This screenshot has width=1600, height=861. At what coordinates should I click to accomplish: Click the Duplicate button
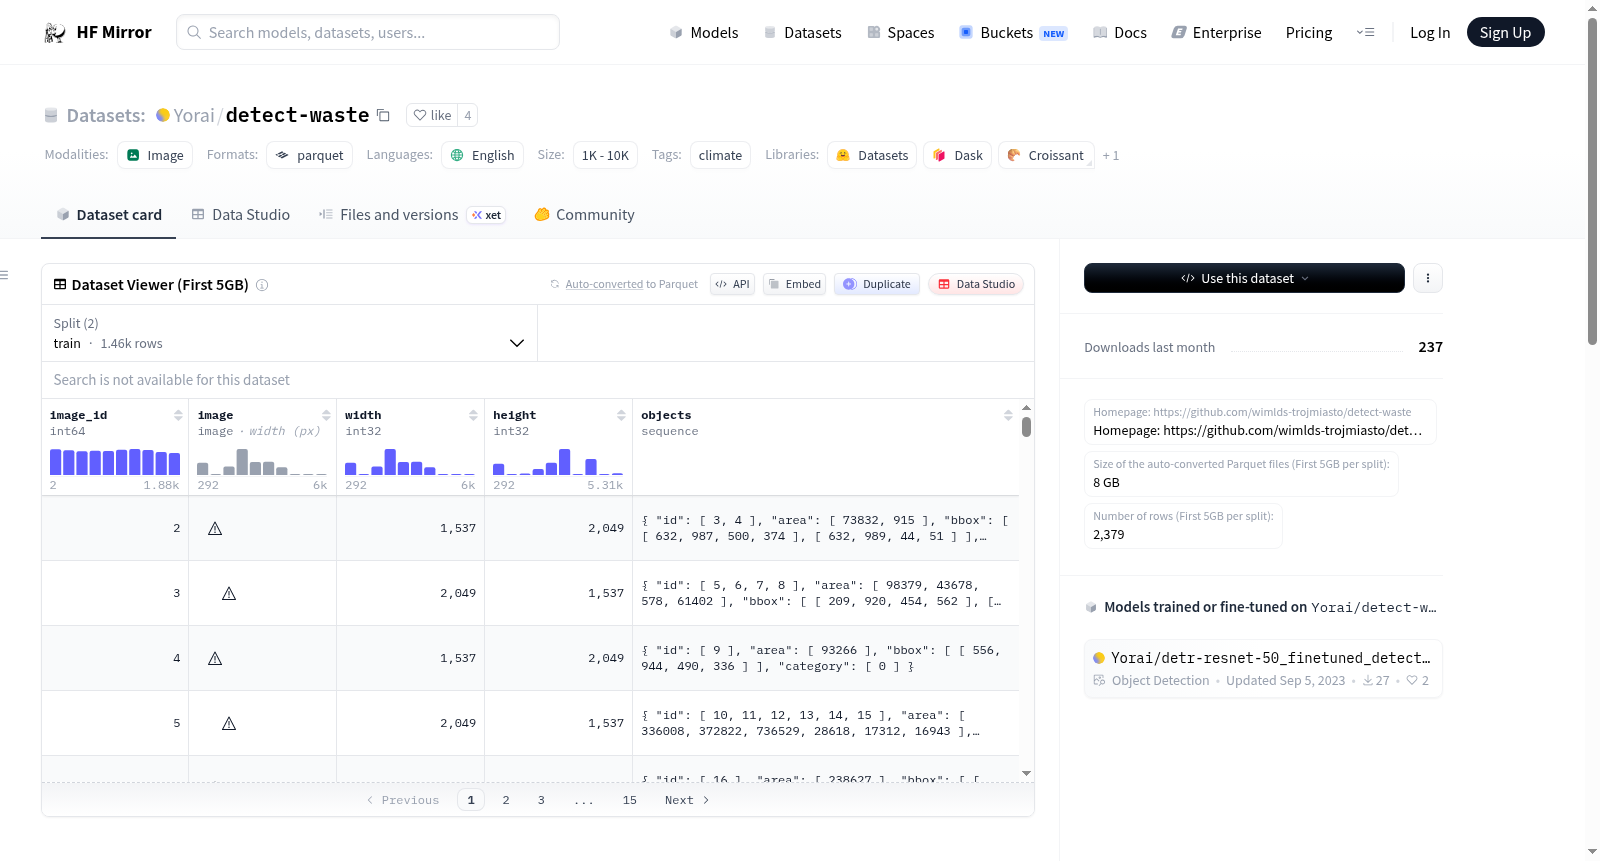pos(877,284)
